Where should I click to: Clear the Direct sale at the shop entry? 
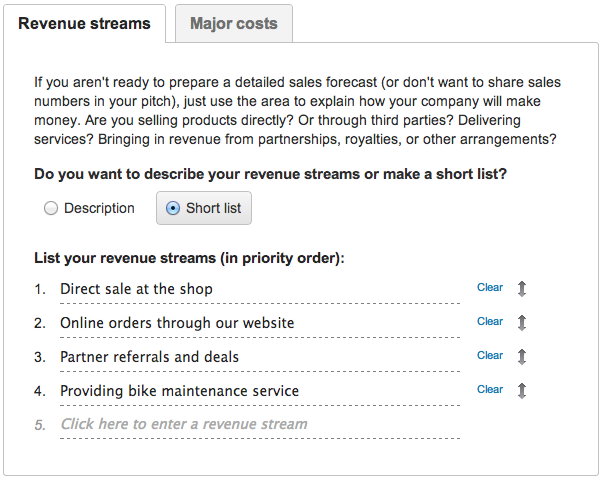point(490,288)
